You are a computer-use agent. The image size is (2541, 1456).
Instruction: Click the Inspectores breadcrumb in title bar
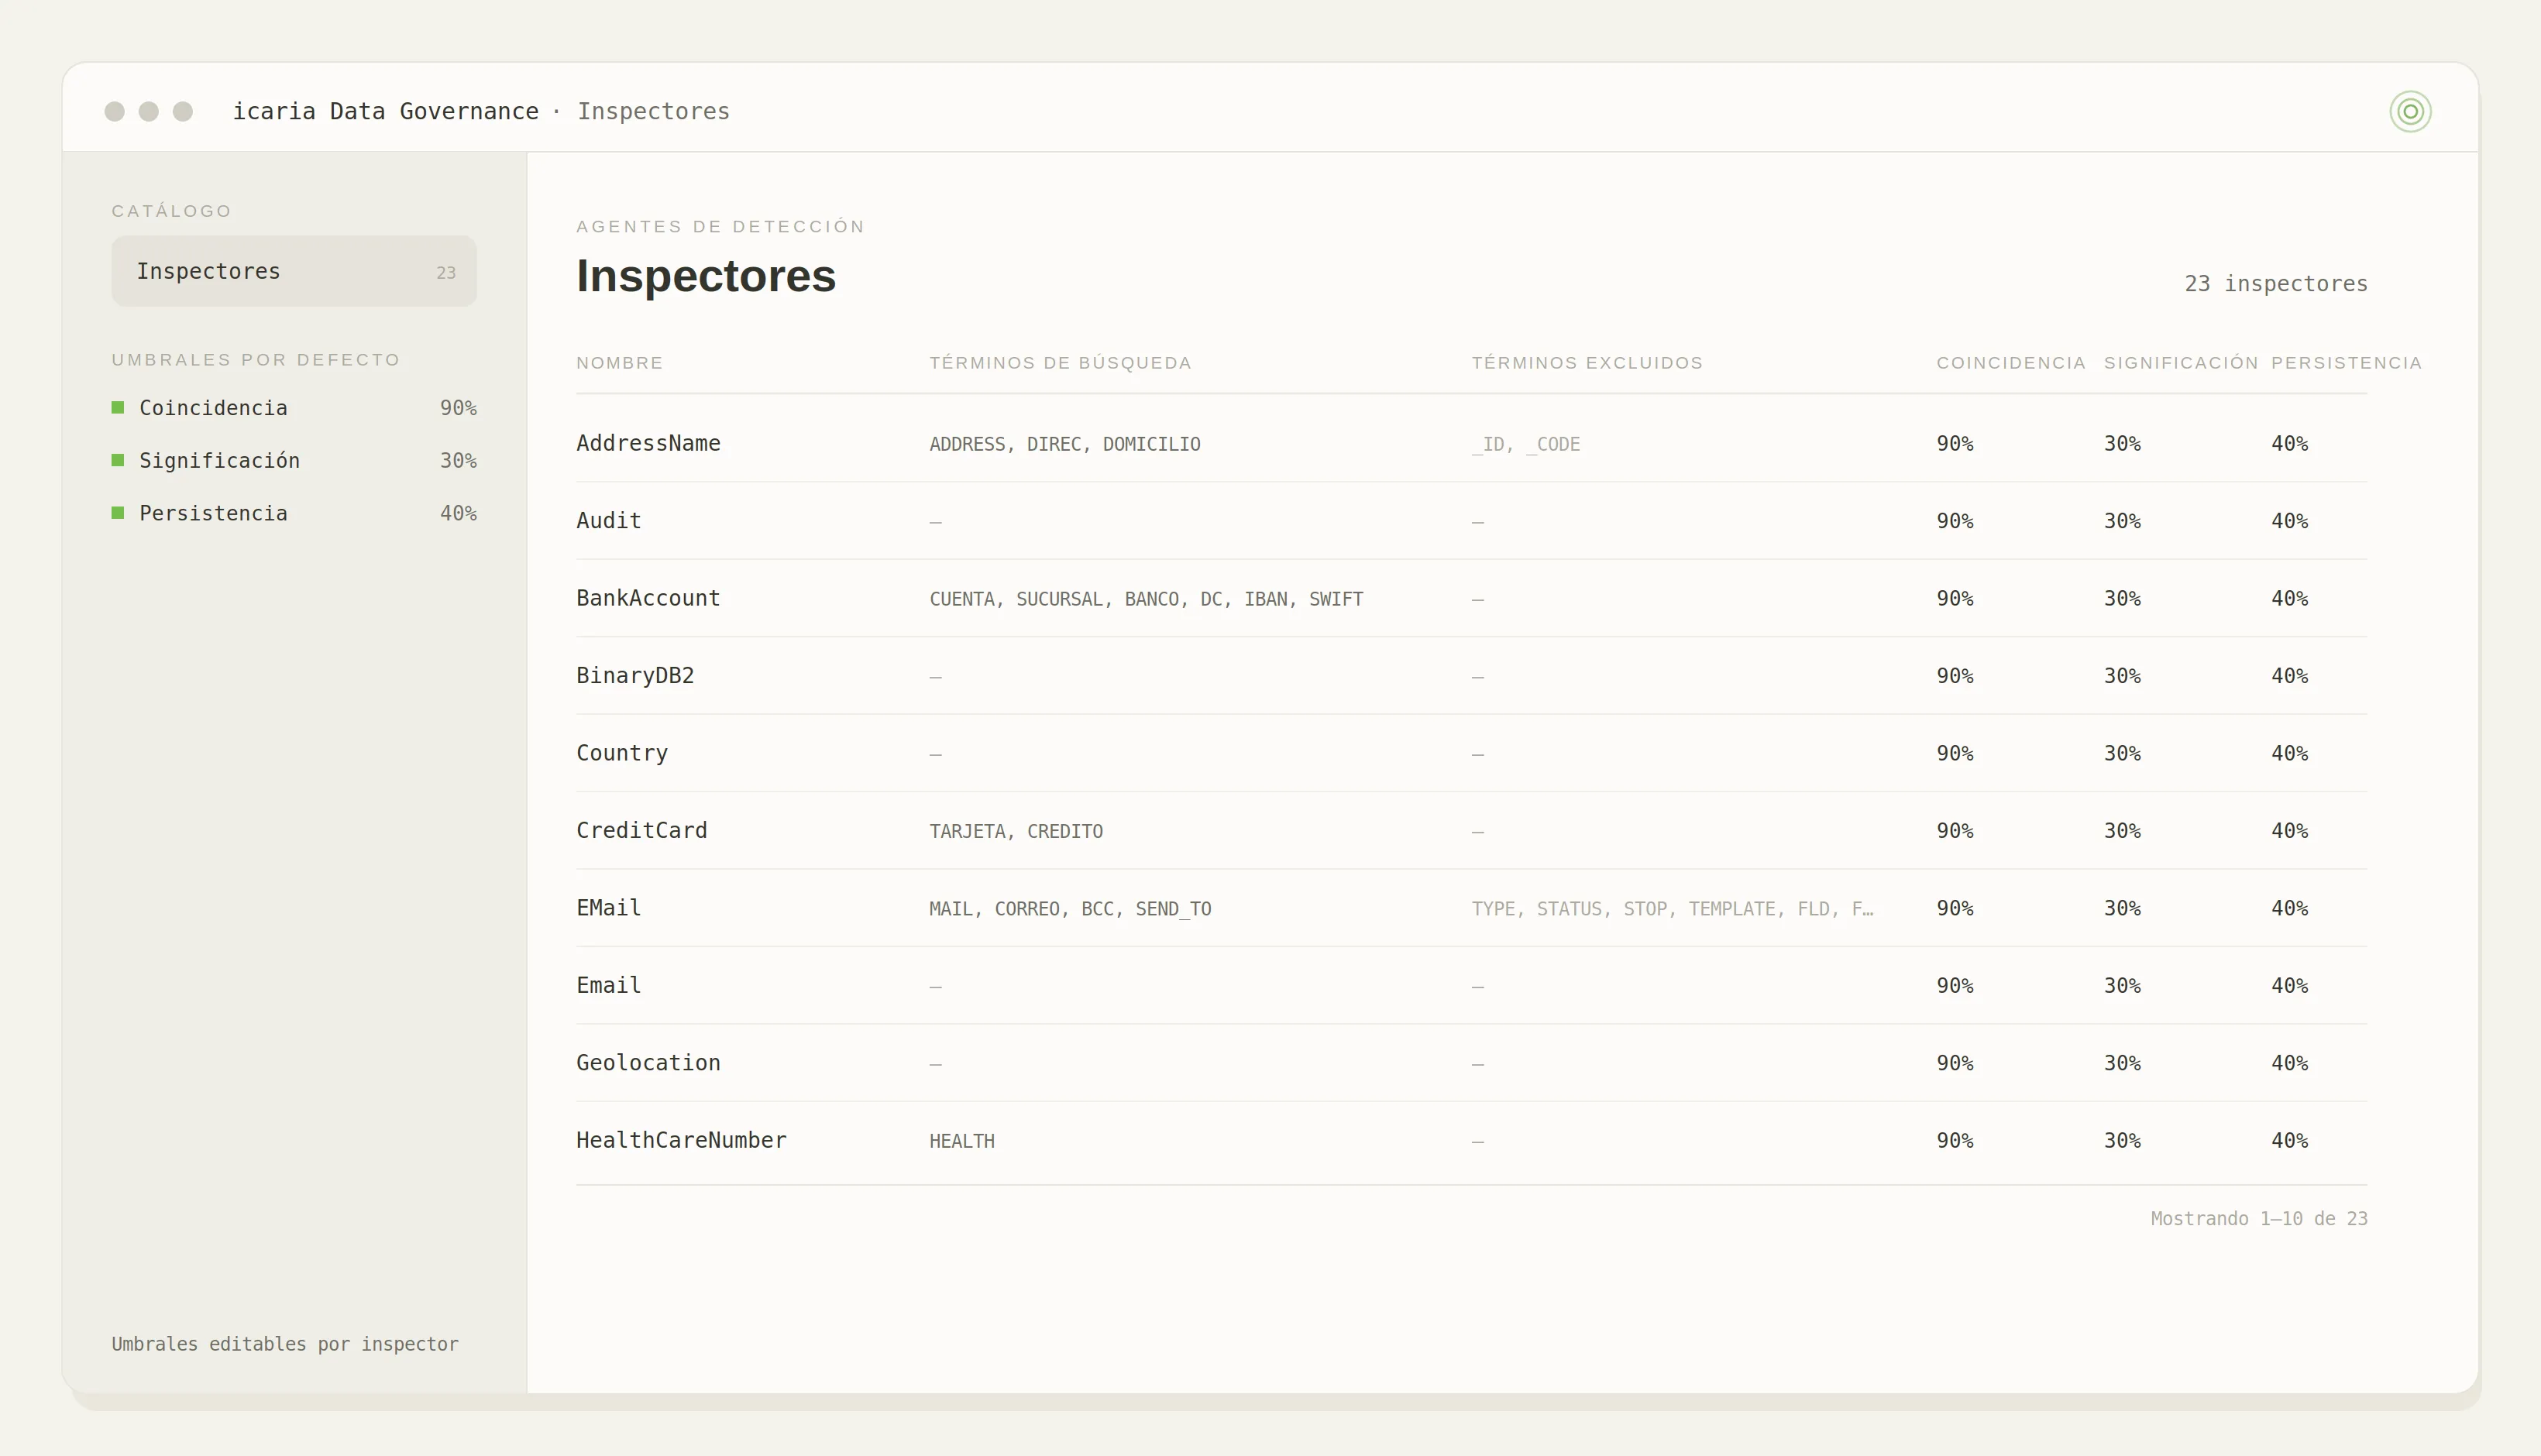coord(653,111)
